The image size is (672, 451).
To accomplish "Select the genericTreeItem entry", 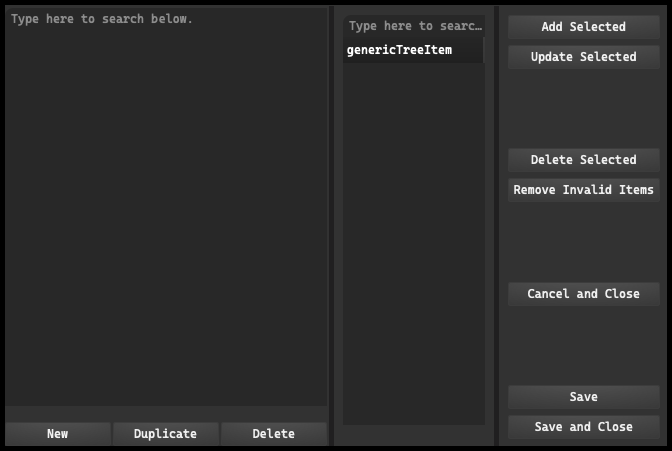I will click(413, 50).
